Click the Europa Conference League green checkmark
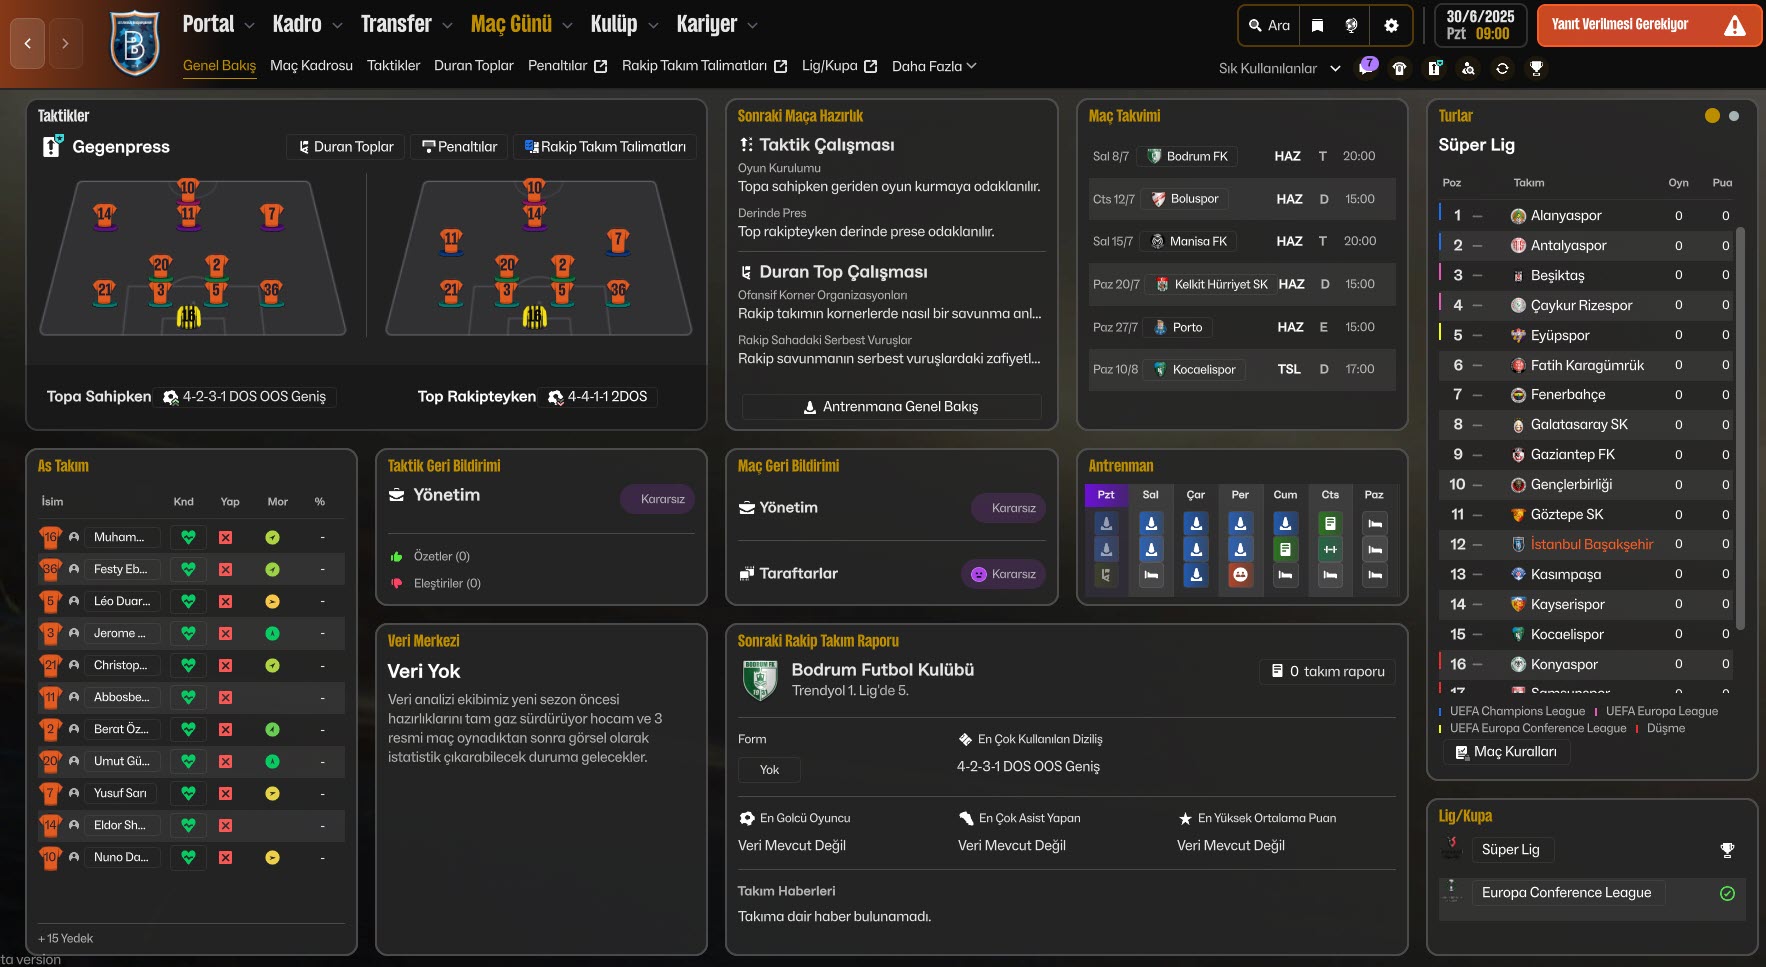 (x=1727, y=893)
